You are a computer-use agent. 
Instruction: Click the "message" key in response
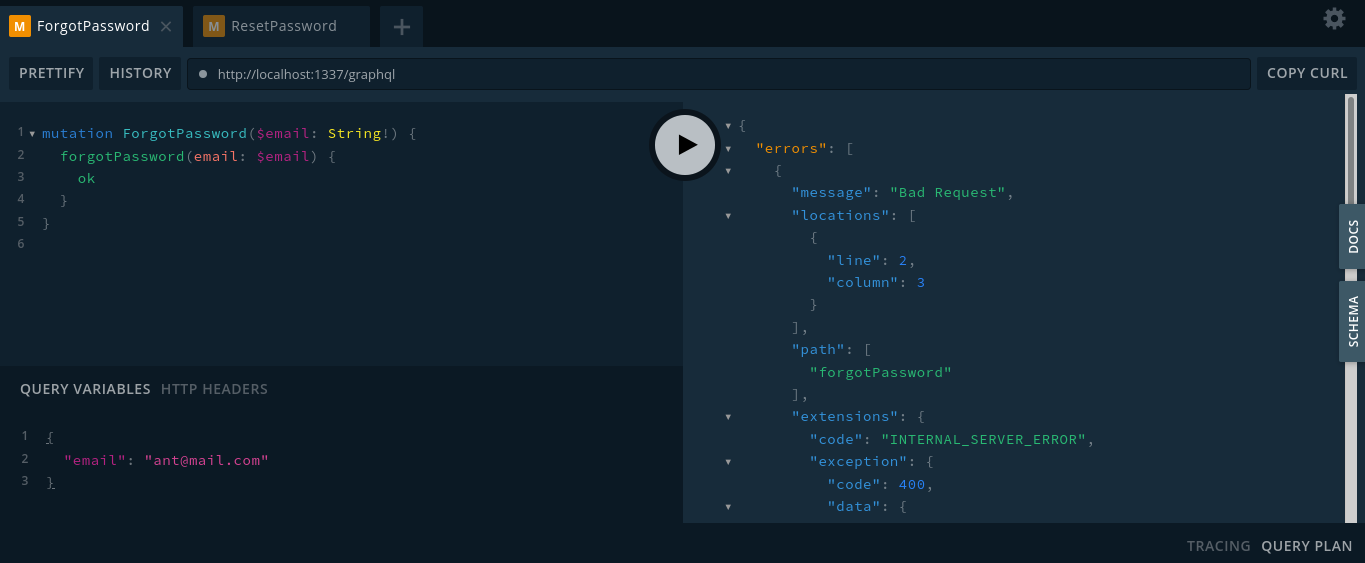pos(831,193)
